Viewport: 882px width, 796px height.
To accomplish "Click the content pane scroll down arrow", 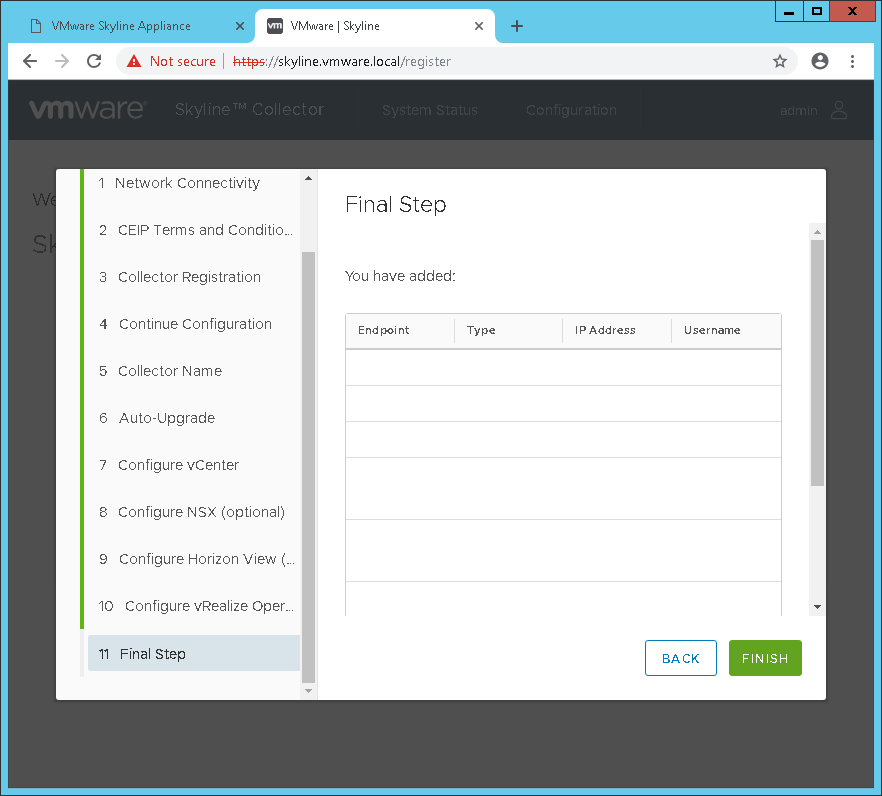I will [817, 607].
